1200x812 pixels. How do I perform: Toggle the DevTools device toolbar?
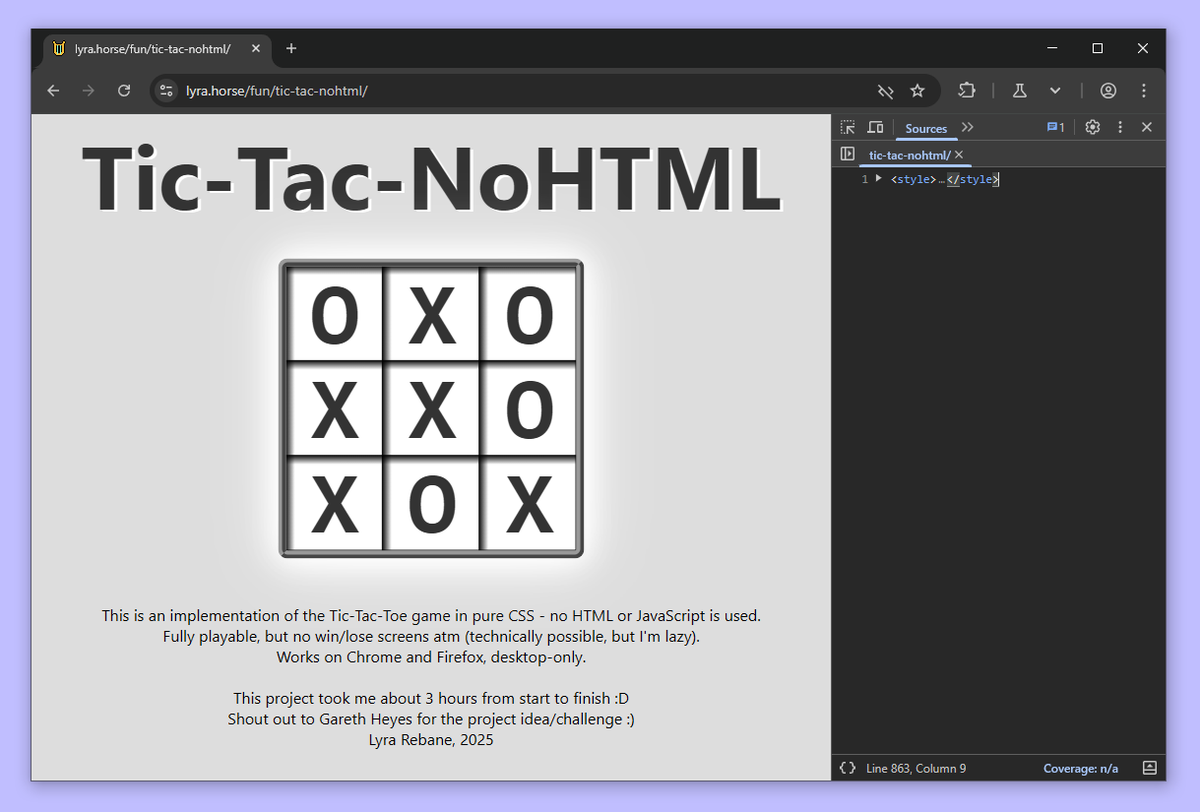[x=875, y=127]
